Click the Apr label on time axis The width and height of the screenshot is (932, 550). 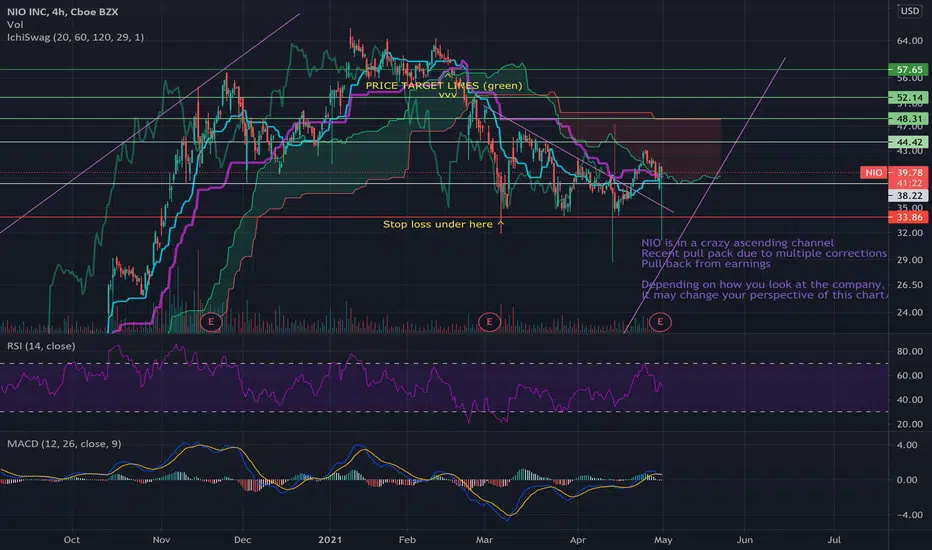(578, 540)
